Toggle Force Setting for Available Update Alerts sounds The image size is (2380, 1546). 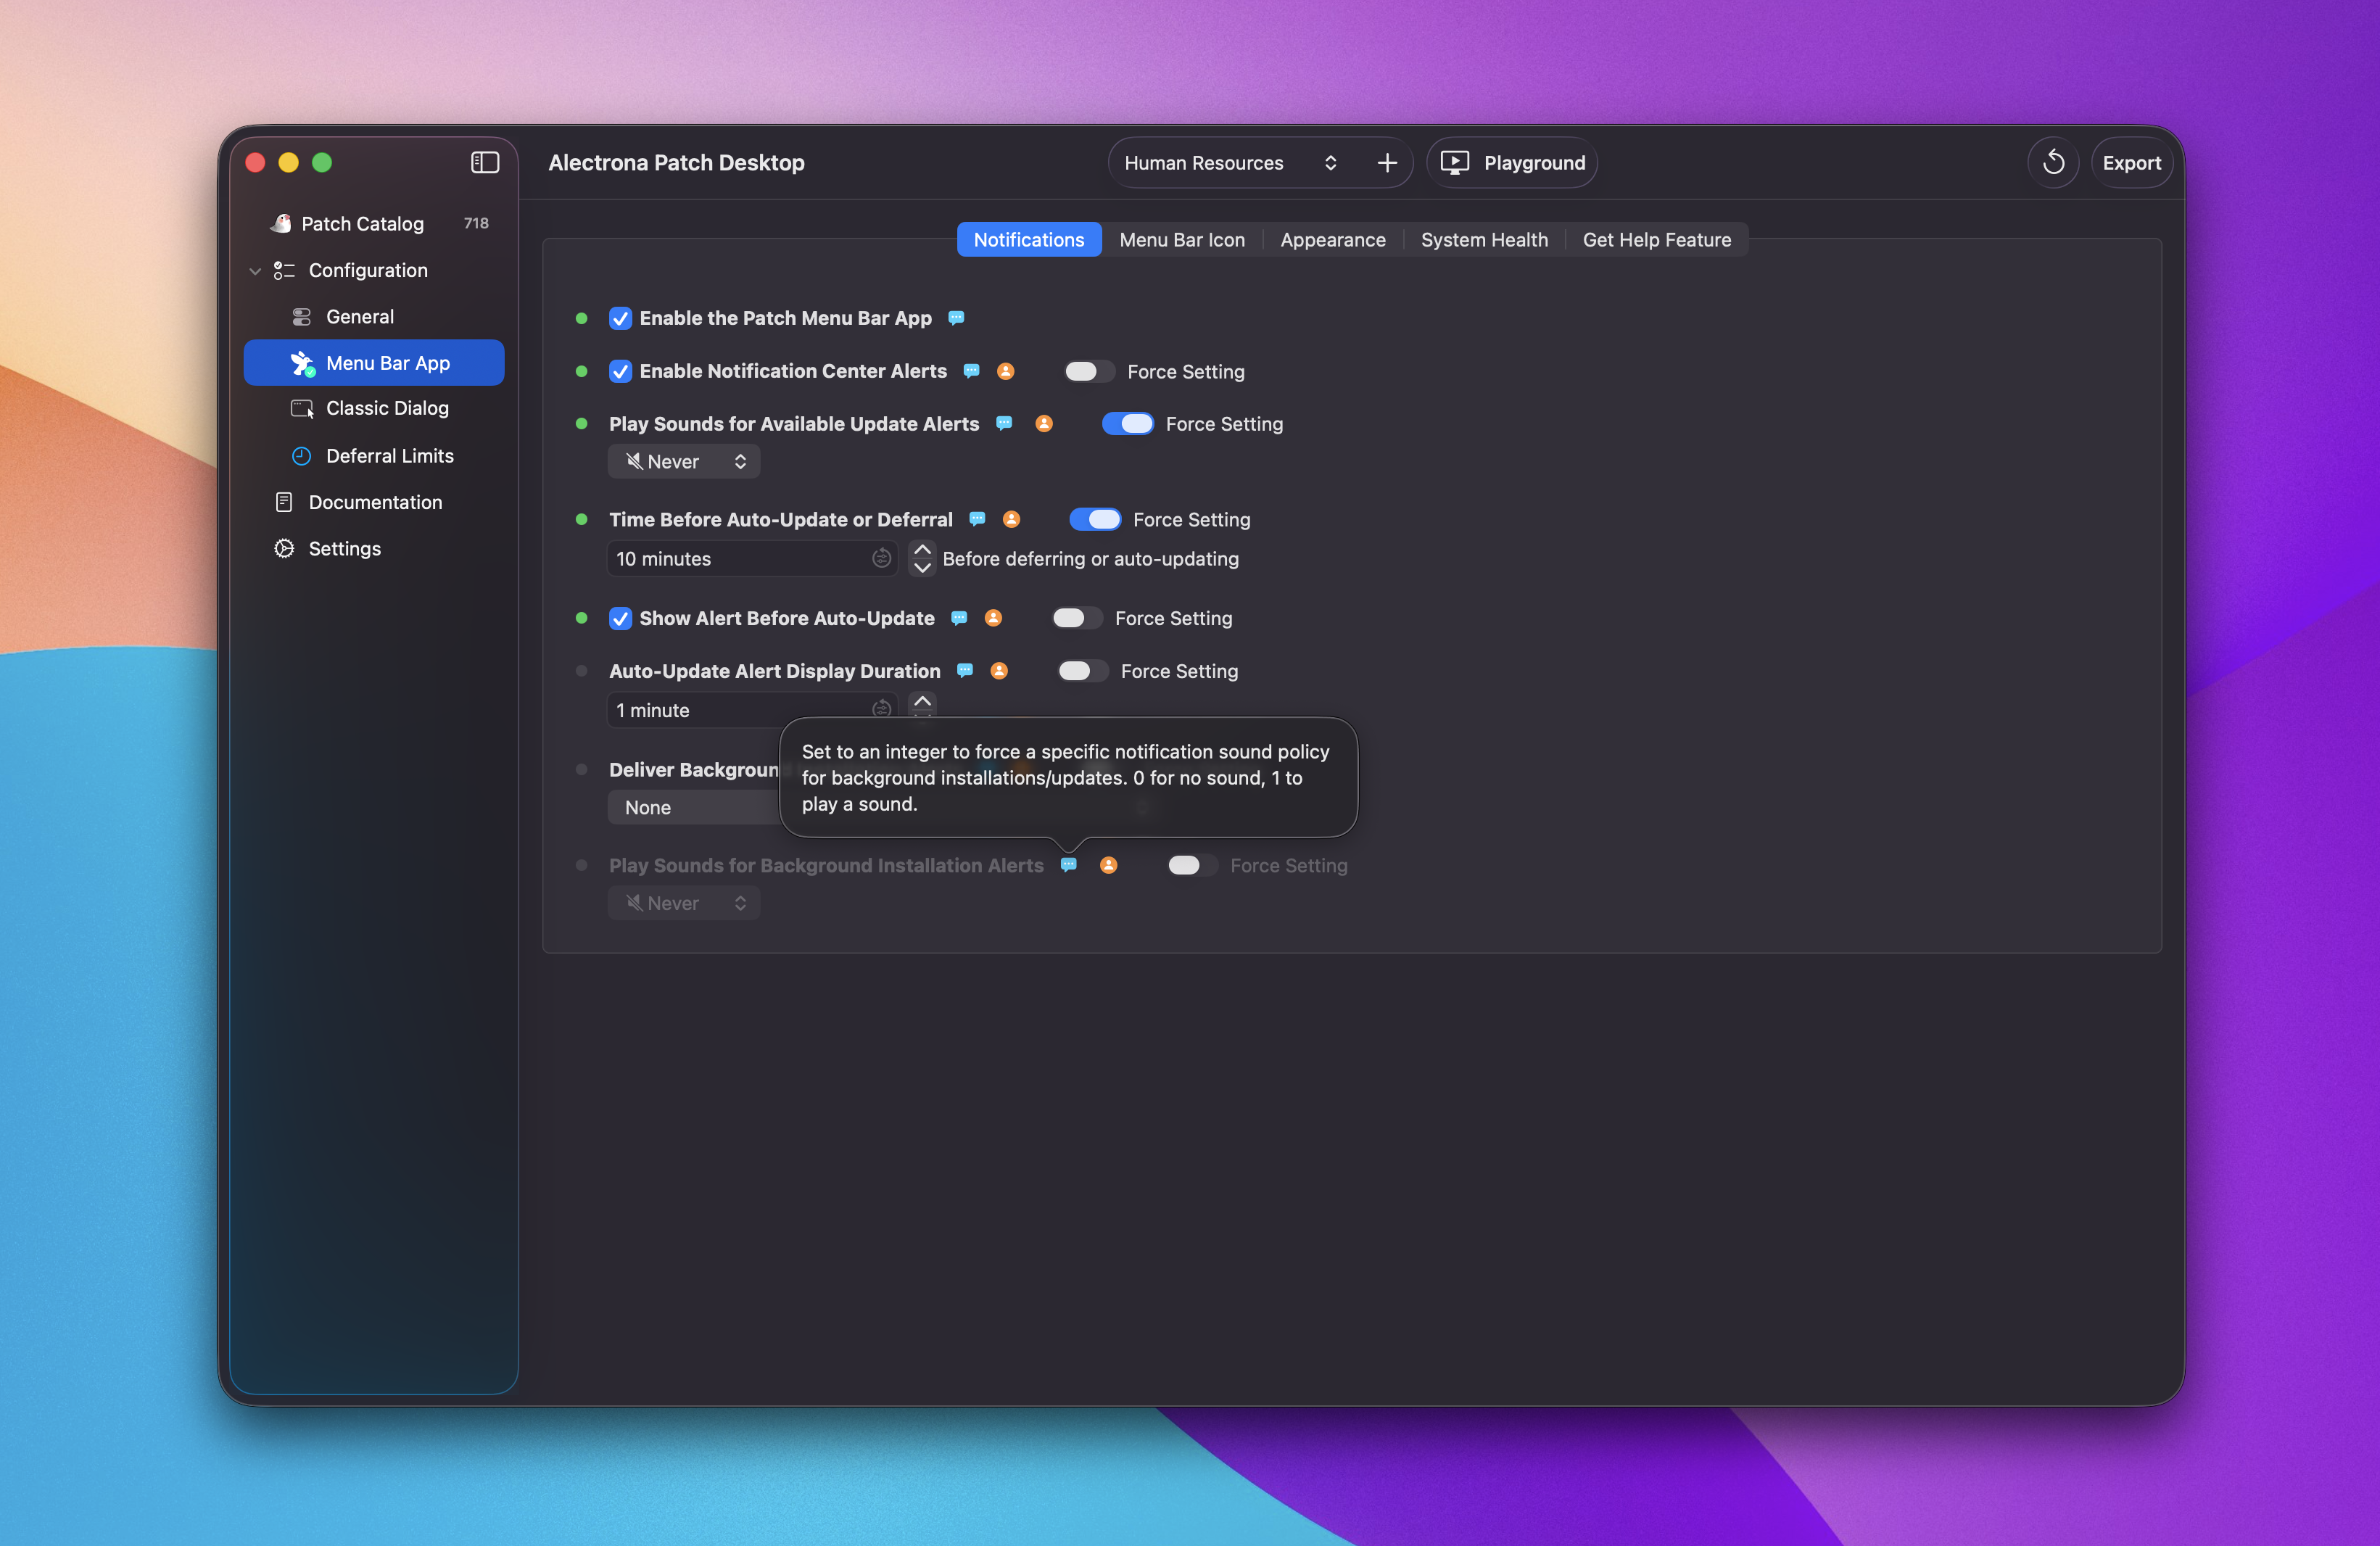click(1127, 424)
